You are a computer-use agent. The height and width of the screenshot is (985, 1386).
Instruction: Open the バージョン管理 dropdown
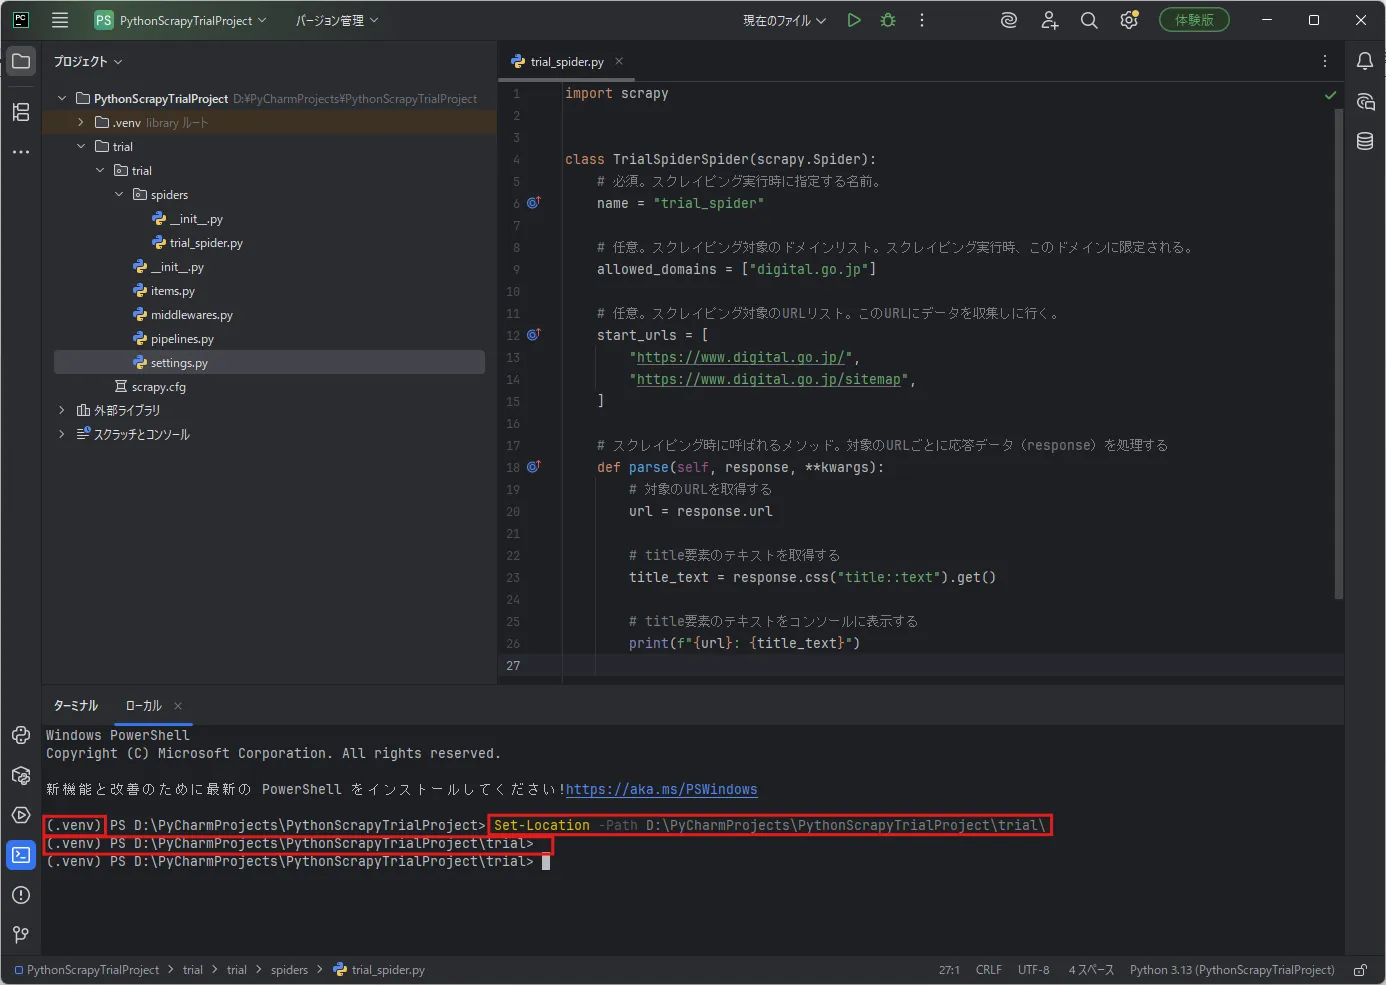337,20
